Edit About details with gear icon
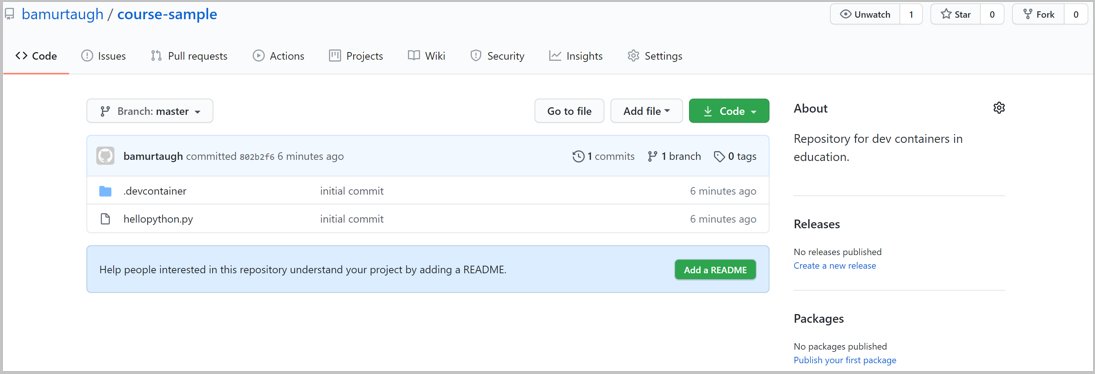This screenshot has height=374, width=1095. click(x=999, y=108)
